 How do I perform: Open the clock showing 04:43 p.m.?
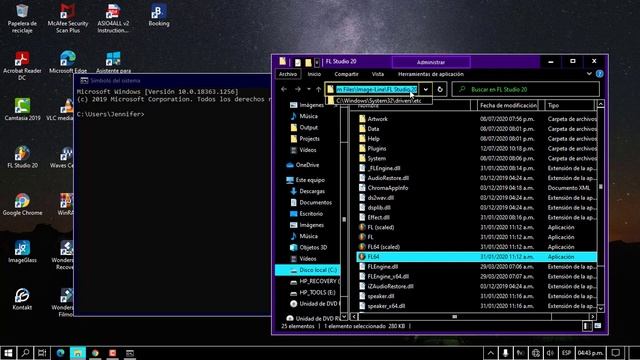tap(590, 353)
